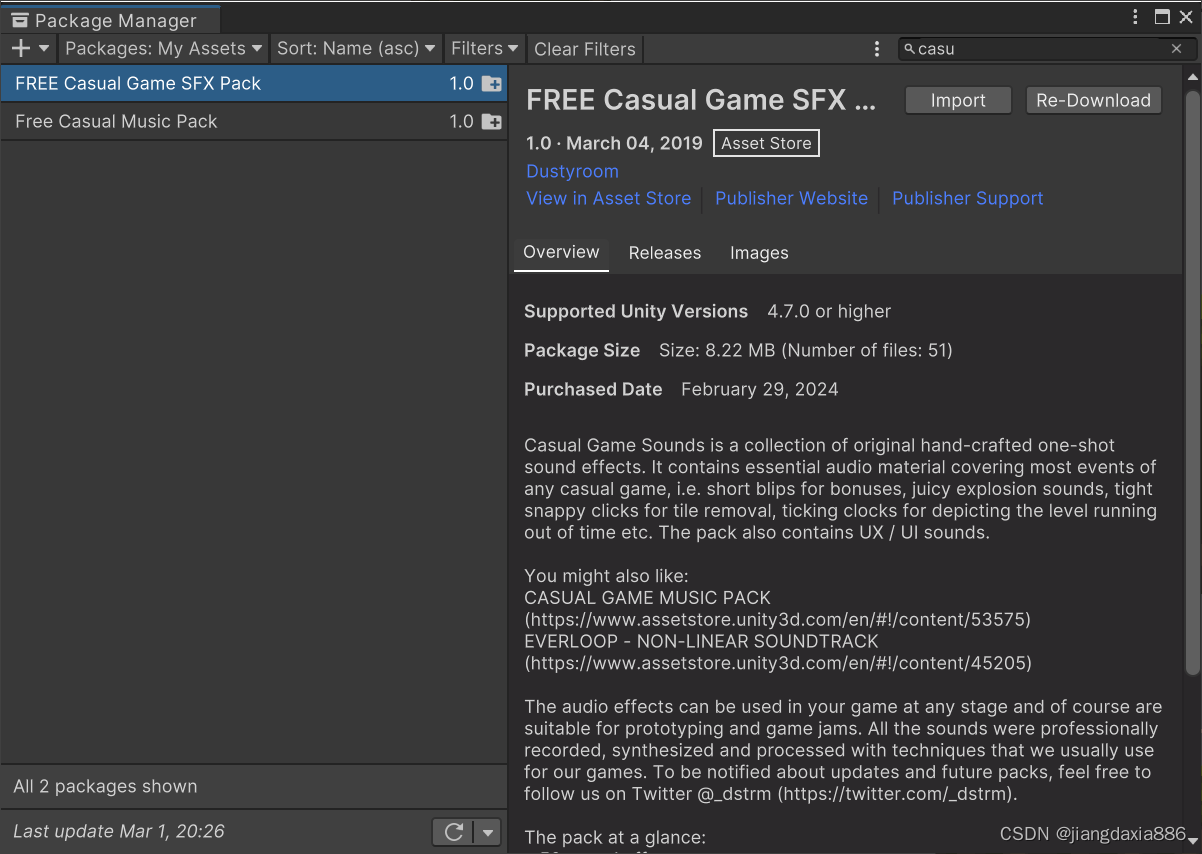
Task: Open the add-package dropdown arrow
Action: point(44,48)
